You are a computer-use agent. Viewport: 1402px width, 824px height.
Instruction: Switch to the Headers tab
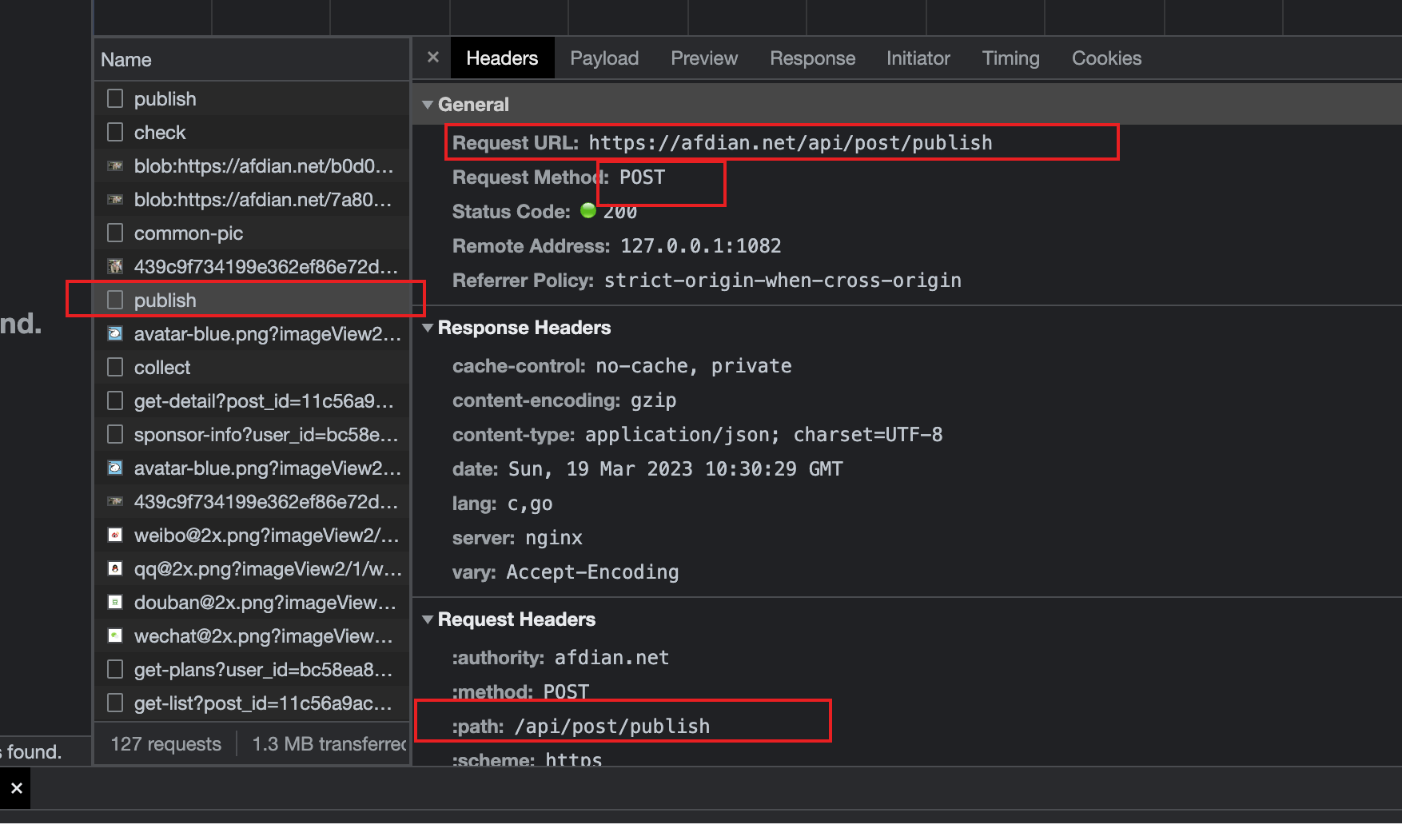tap(502, 58)
